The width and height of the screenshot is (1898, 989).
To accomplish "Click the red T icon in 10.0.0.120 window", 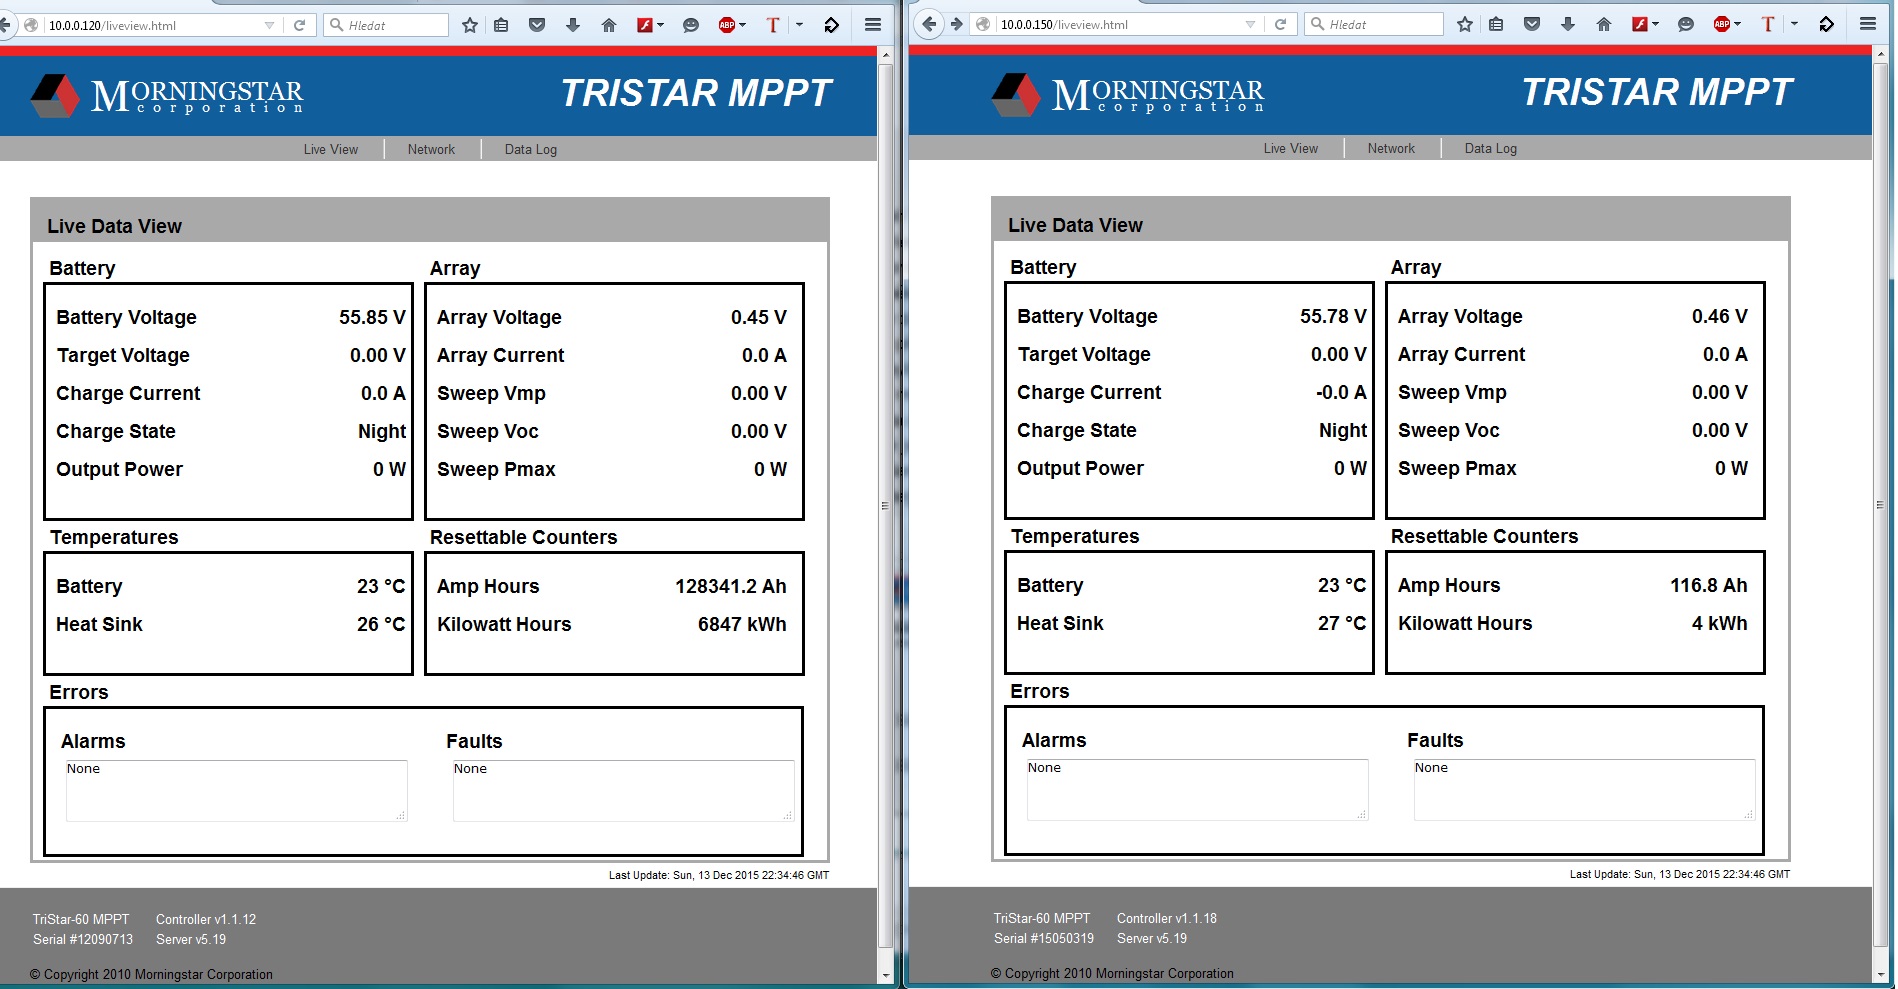I will pyautogui.click(x=773, y=25).
